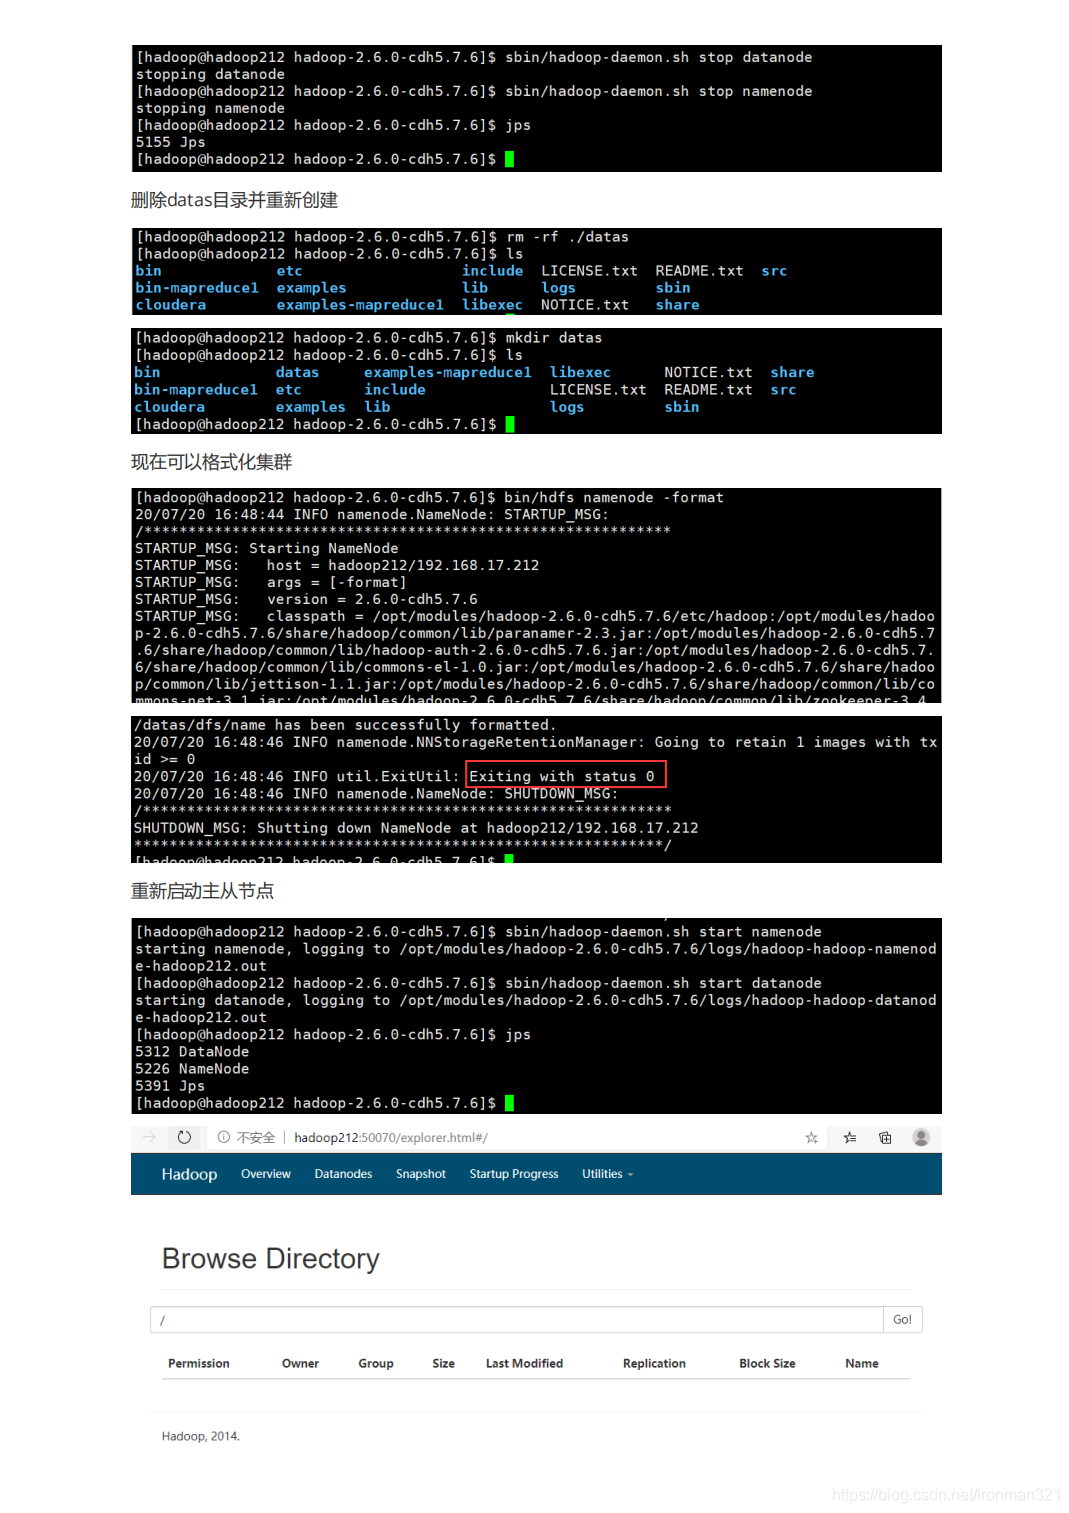The image size is (1069, 1513).
Task: Add page to favorites star icon
Action: tap(811, 1137)
